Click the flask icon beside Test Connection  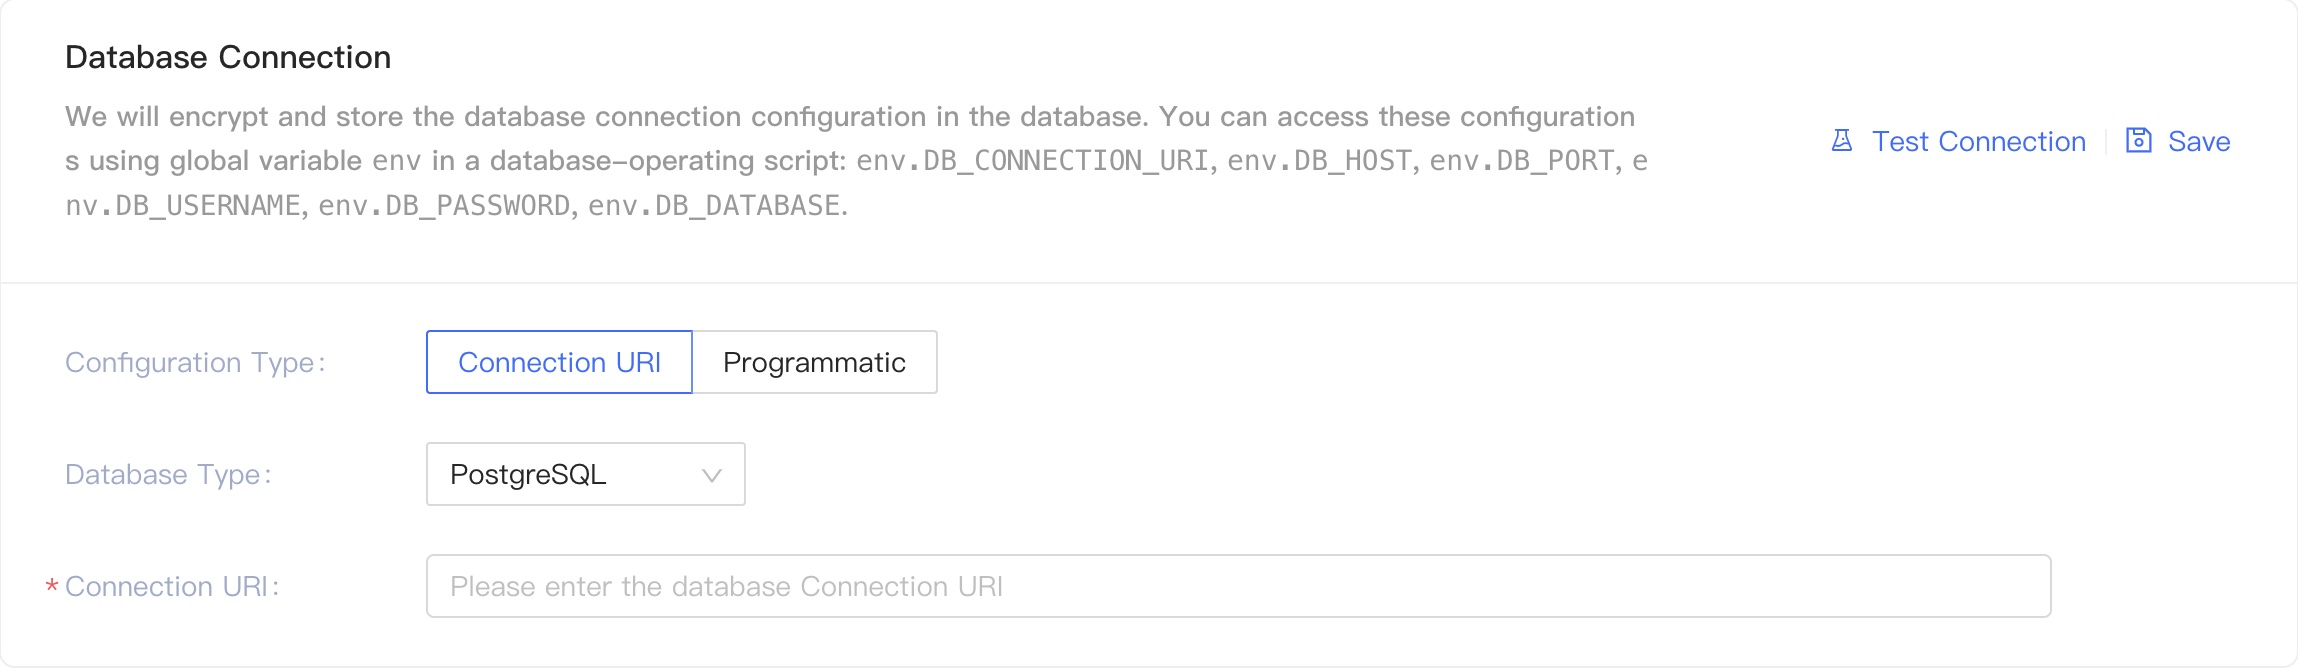tap(1842, 141)
